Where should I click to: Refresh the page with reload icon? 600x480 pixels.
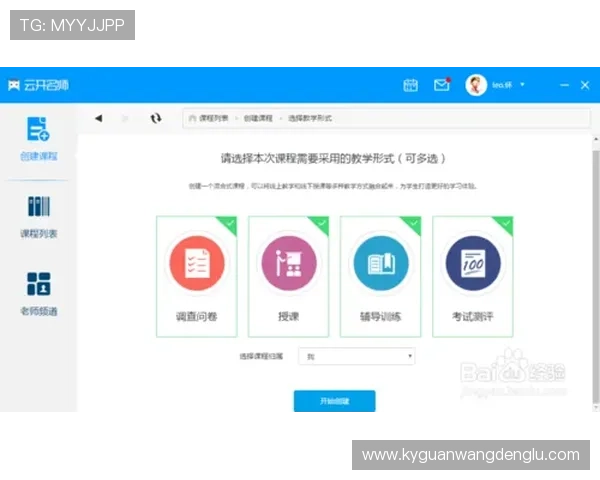155,118
